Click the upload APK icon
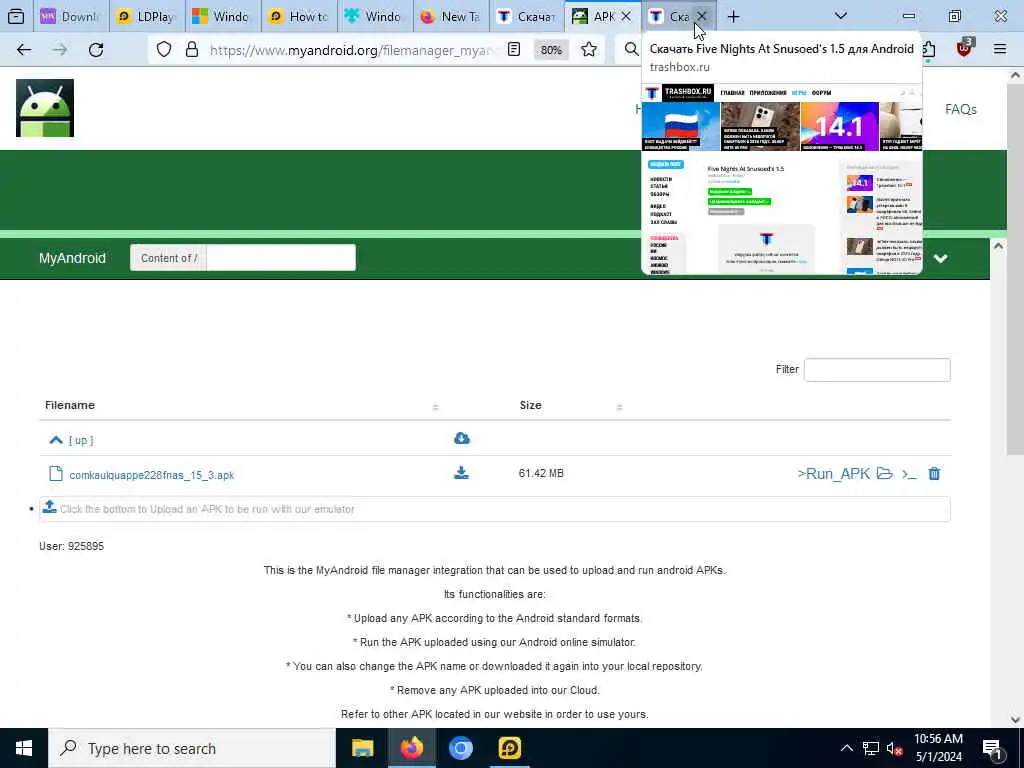Viewport: 1024px width, 768px height. (50, 507)
